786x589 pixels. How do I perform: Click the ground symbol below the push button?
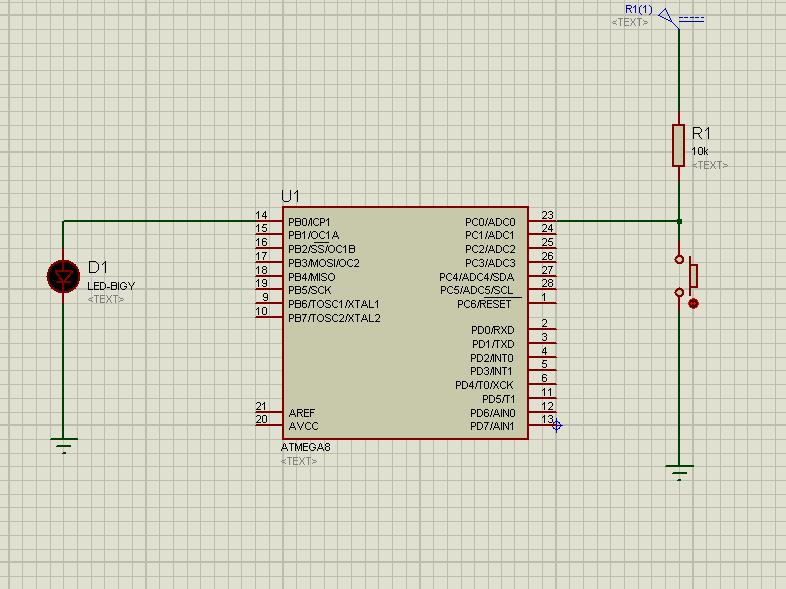click(679, 473)
